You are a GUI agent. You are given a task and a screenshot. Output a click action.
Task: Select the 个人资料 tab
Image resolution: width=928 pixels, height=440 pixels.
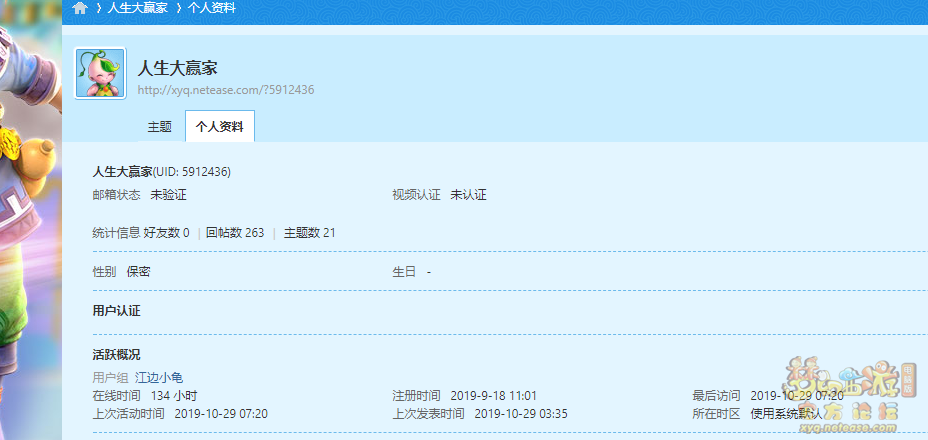coord(220,127)
